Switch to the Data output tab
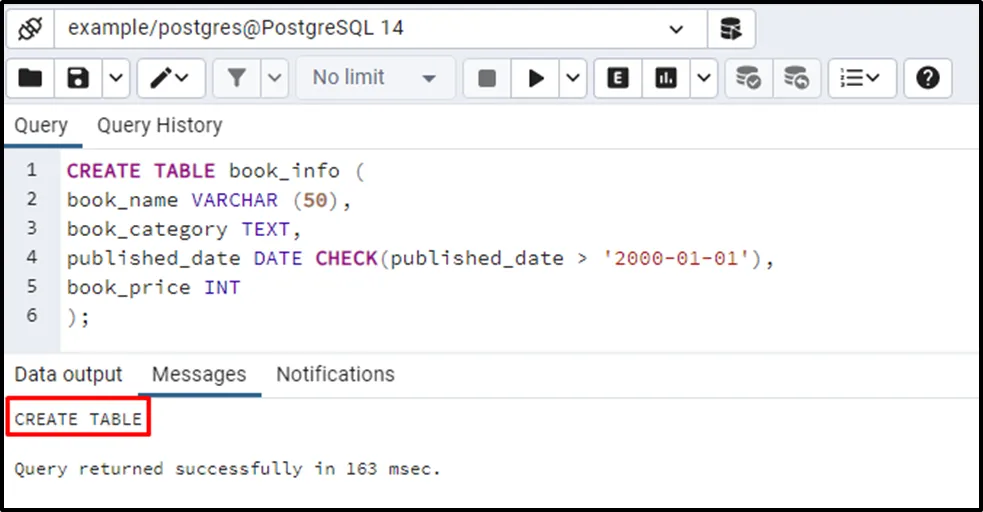Image resolution: width=983 pixels, height=512 pixels. [x=68, y=375]
